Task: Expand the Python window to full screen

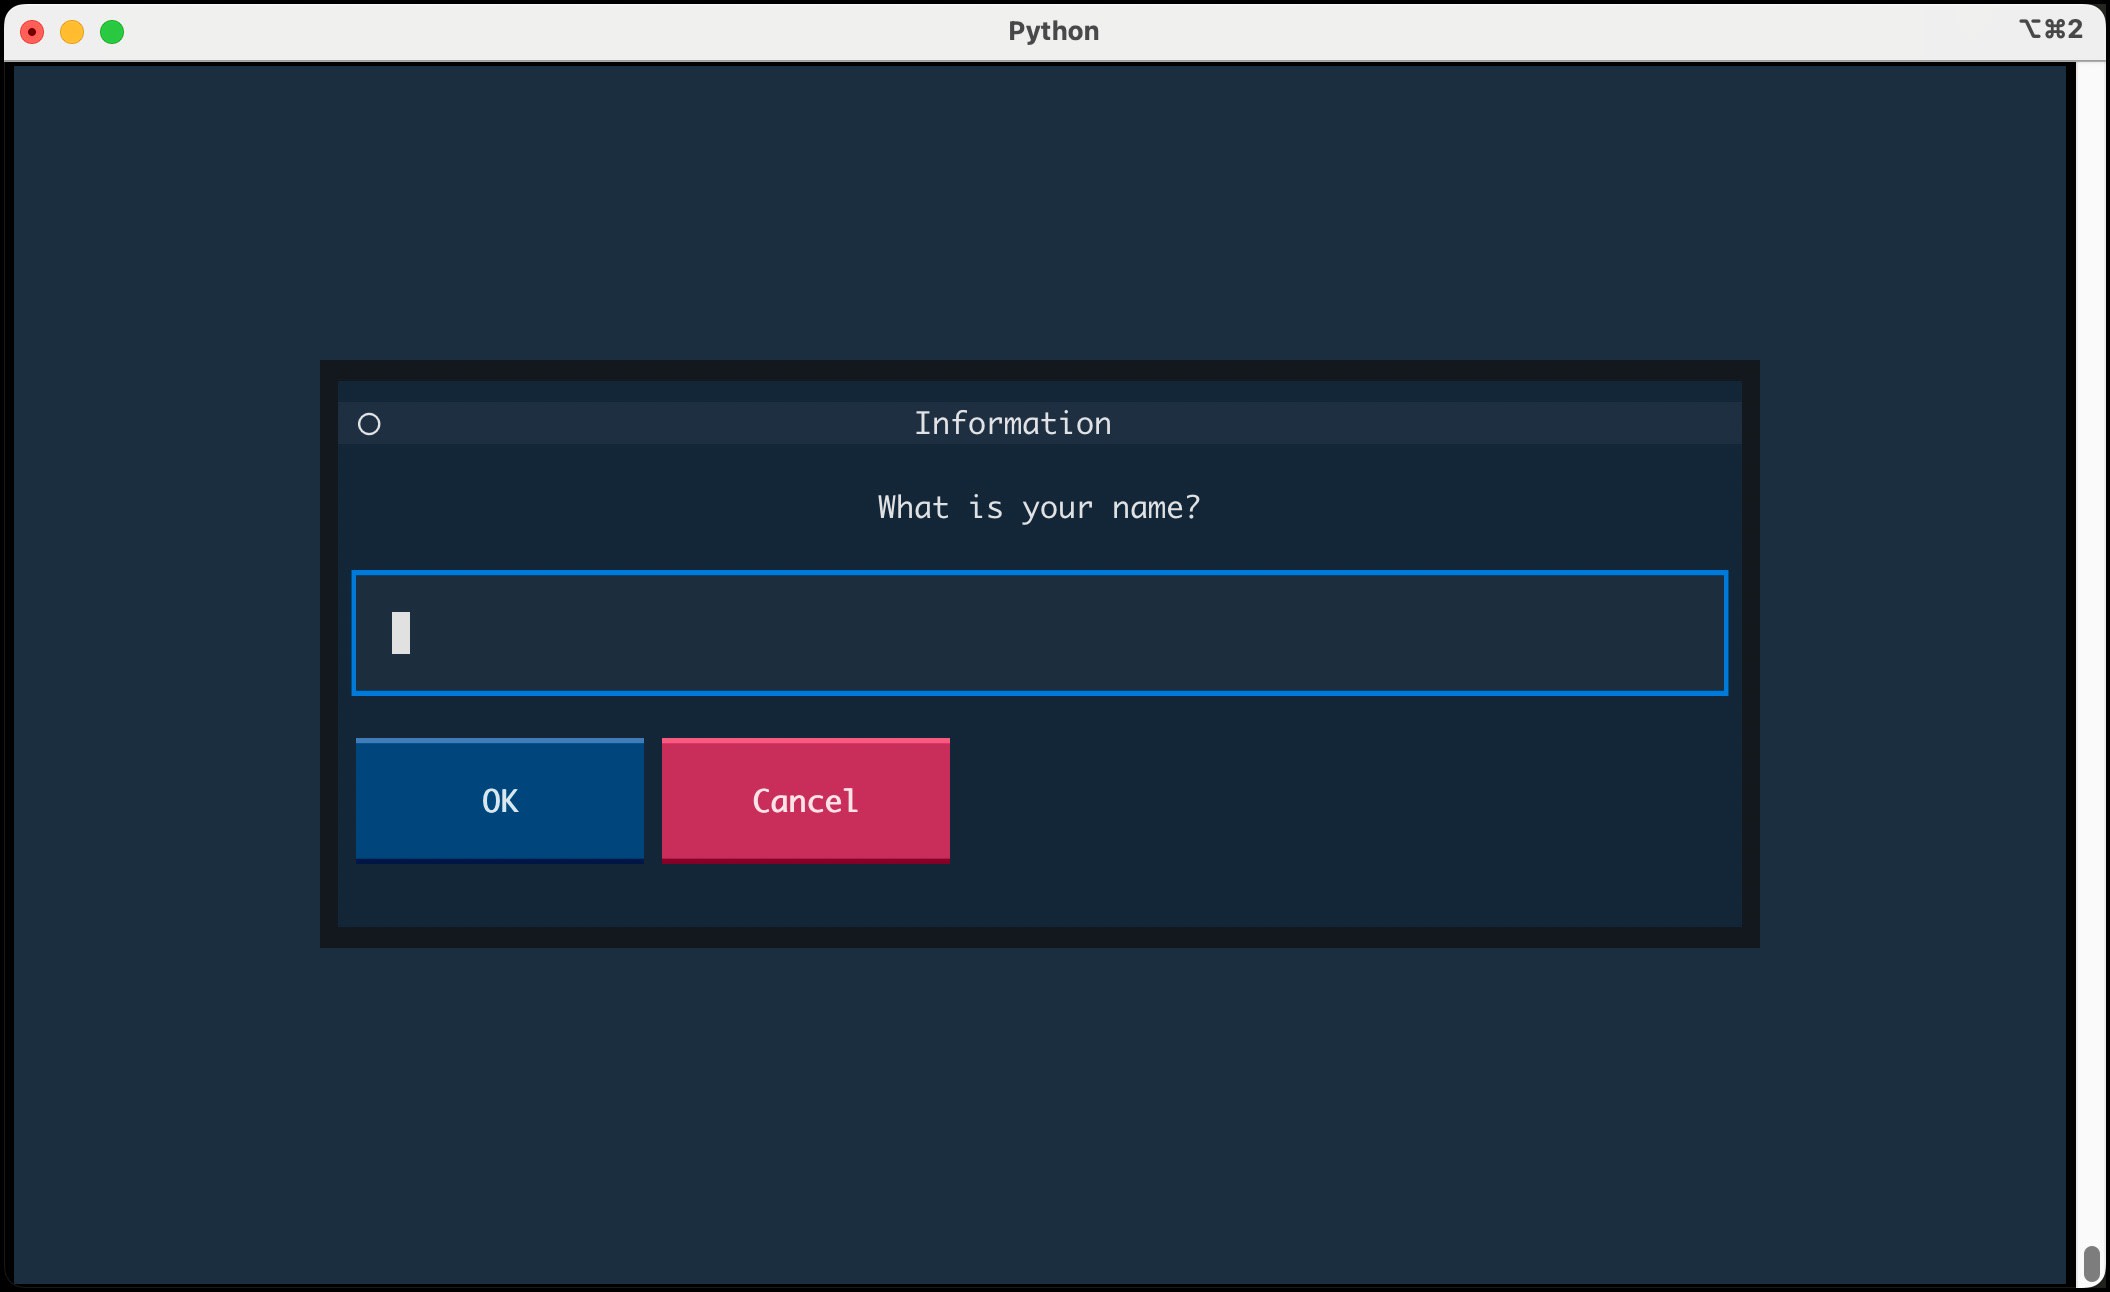Action: (x=112, y=31)
